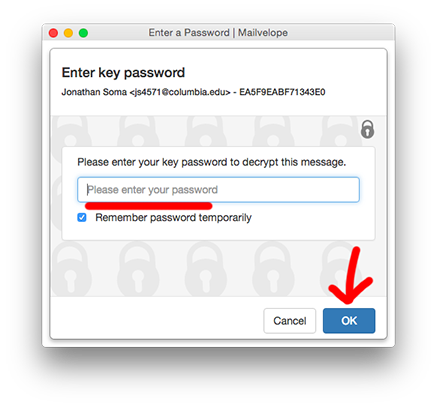Maximize window with the green button
This screenshot has height=407, width=437.
point(83,33)
